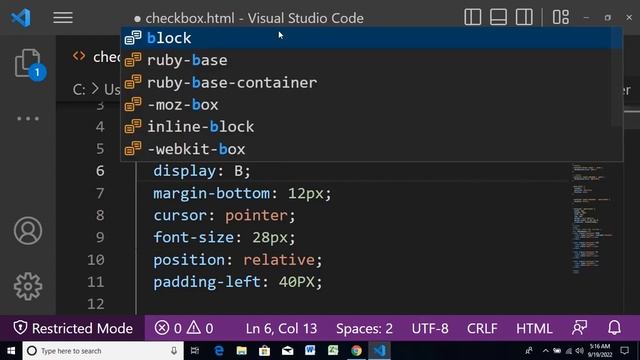Open the Customize Layout icon

coord(561,18)
